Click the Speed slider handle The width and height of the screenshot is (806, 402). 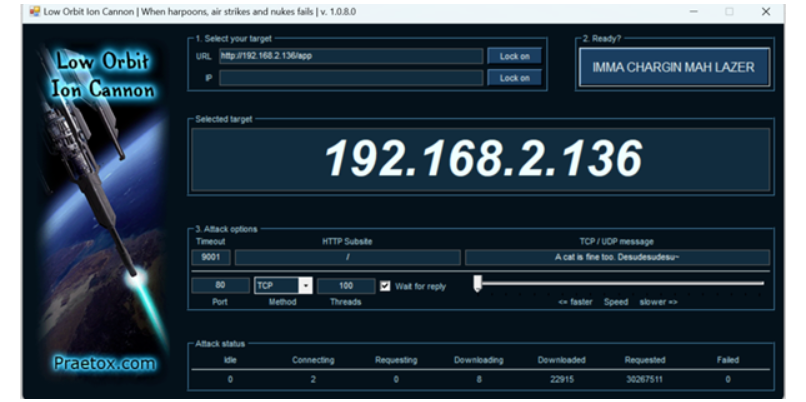[478, 284]
